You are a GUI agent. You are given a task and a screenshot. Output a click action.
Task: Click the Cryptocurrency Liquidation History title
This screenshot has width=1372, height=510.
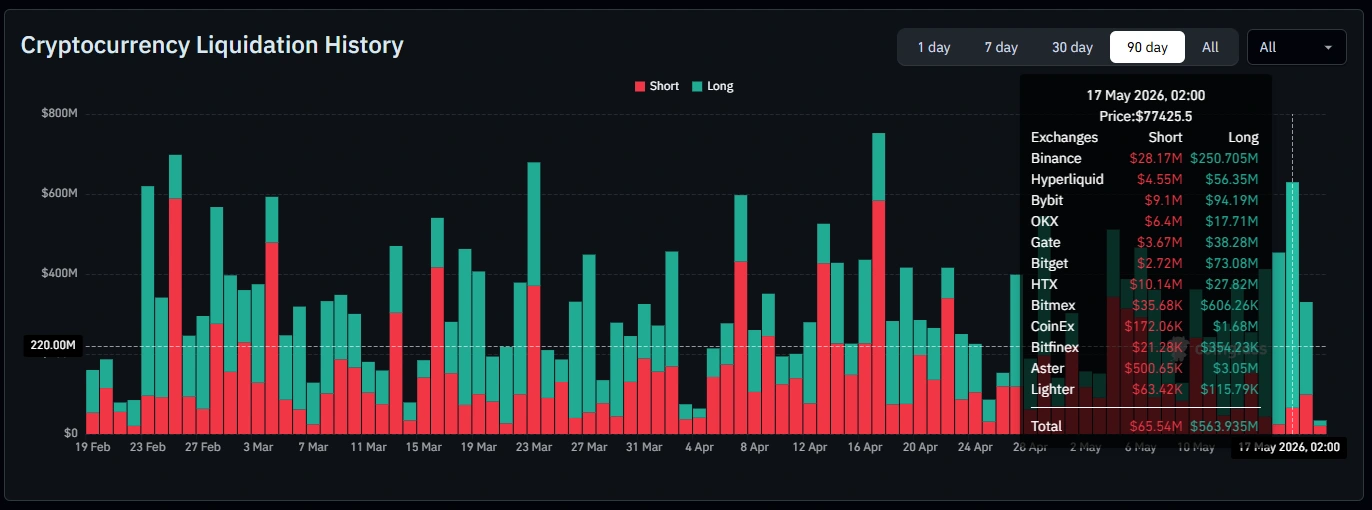[212, 45]
